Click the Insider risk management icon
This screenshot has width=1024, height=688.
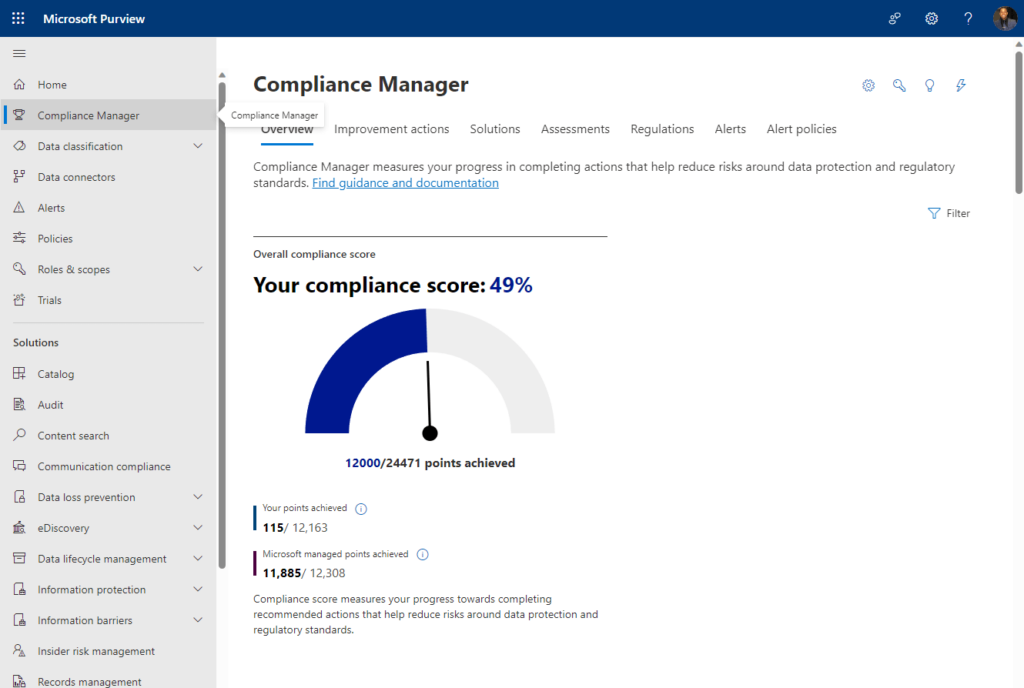pos(20,651)
